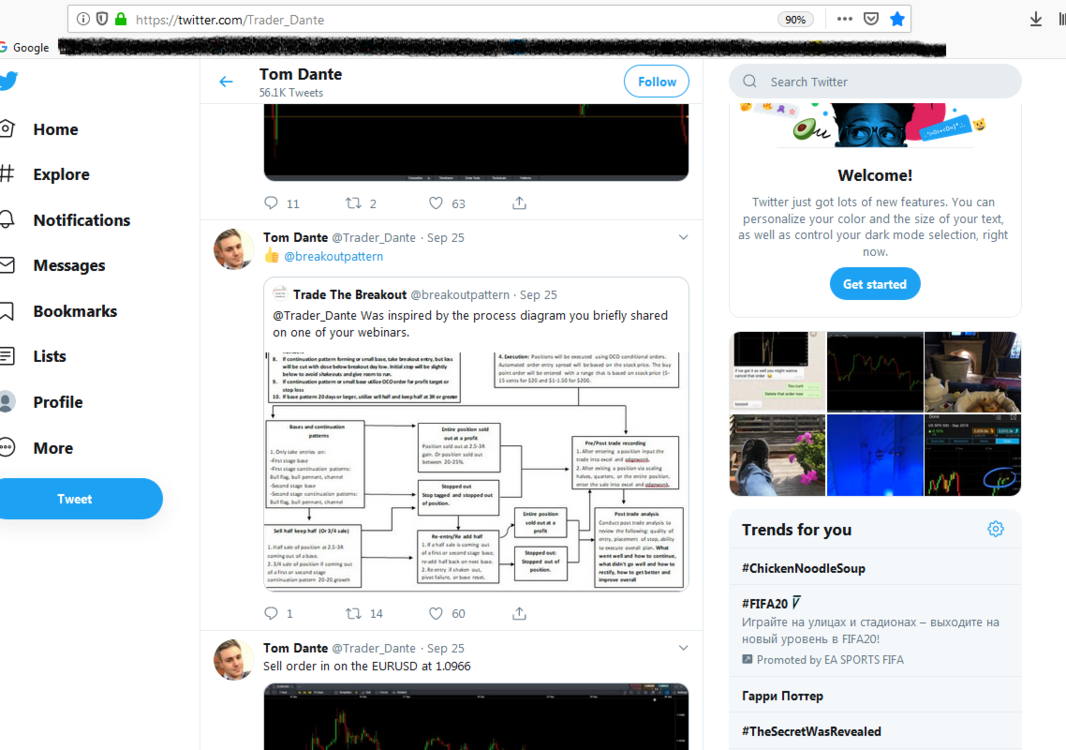
Task: Like the tweet with 63 likes
Action: (436, 203)
